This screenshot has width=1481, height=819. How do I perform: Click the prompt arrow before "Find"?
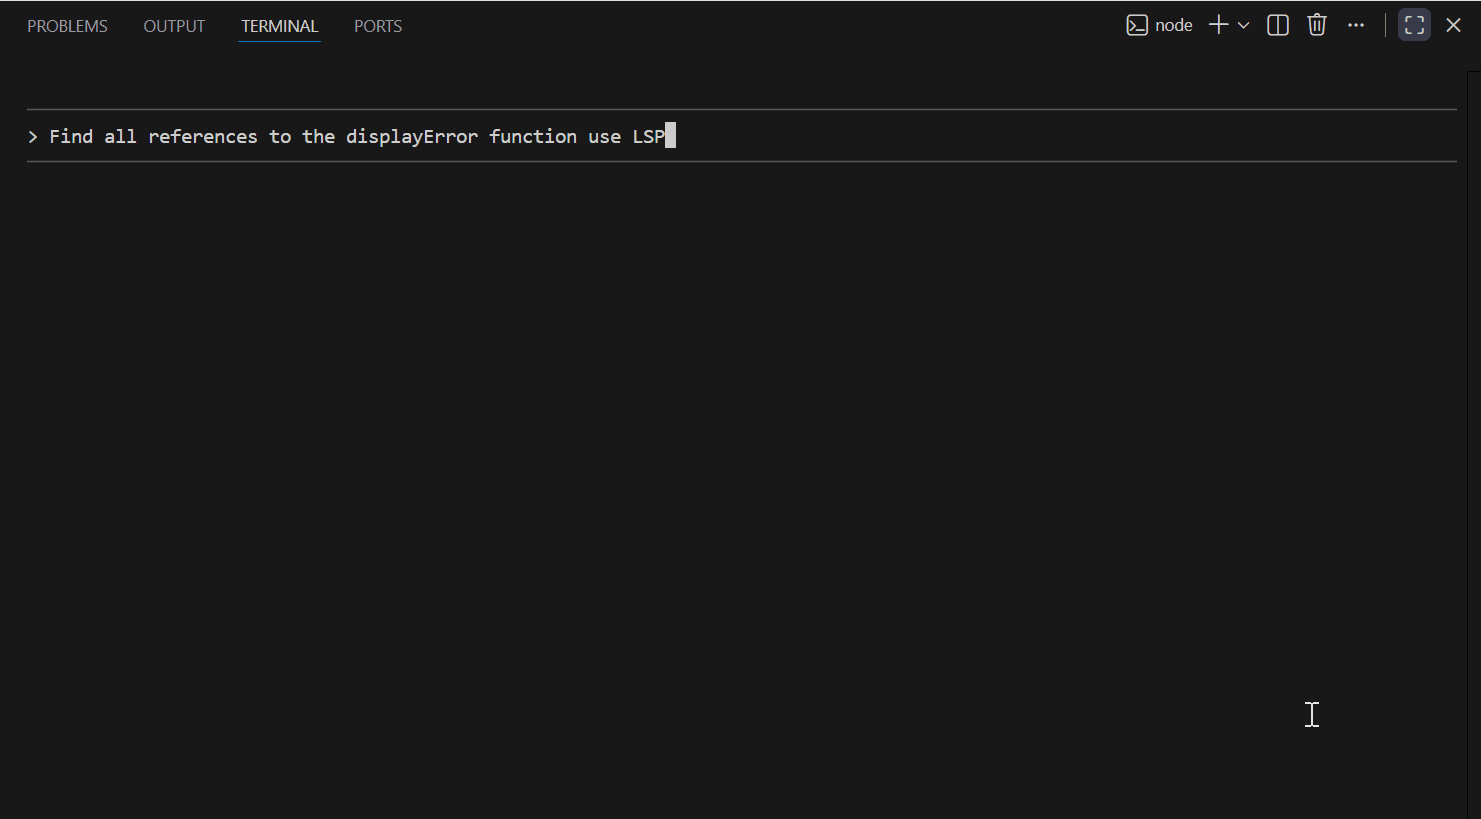[33, 137]
